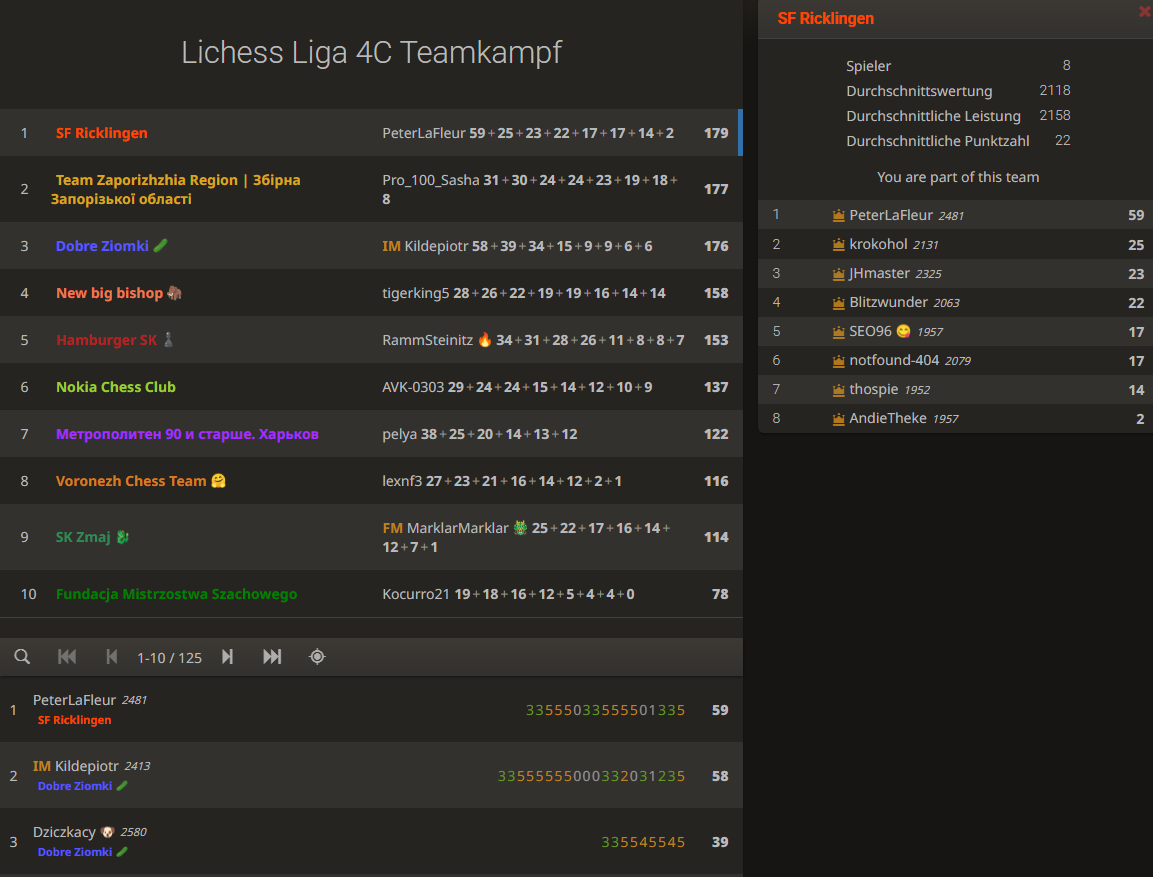This screenshot has width=1153, height=877.
Task: Click the crosshair to locate your player
Action: click(317, 657)
